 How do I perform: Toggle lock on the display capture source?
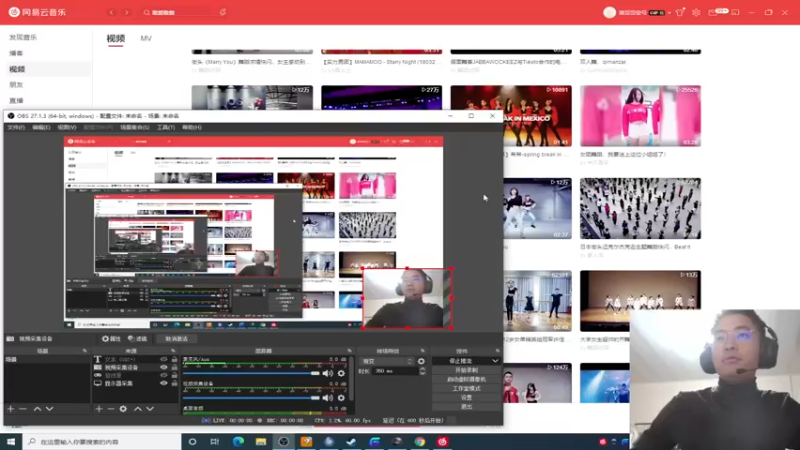click(x=174, y=383)
